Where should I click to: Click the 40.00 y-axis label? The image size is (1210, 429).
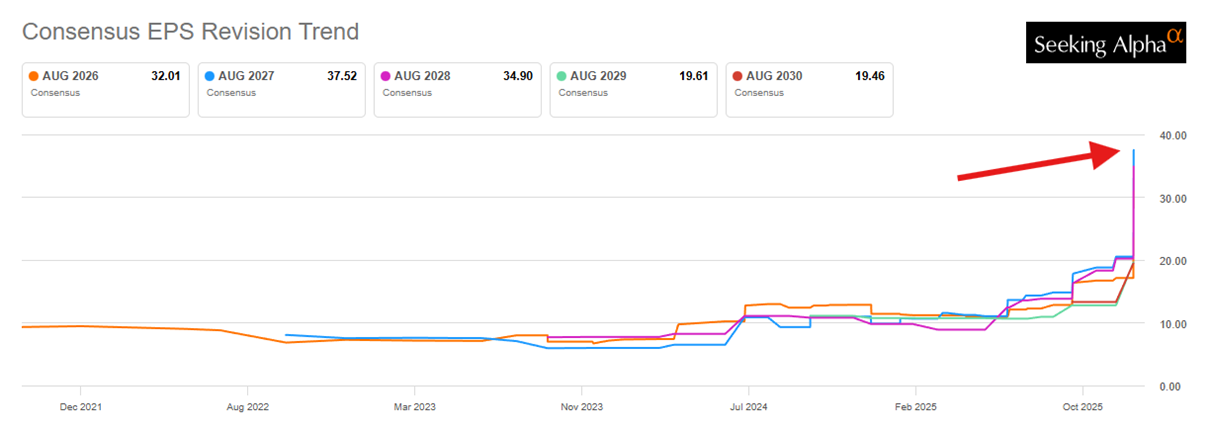[x=1171, y=135]
